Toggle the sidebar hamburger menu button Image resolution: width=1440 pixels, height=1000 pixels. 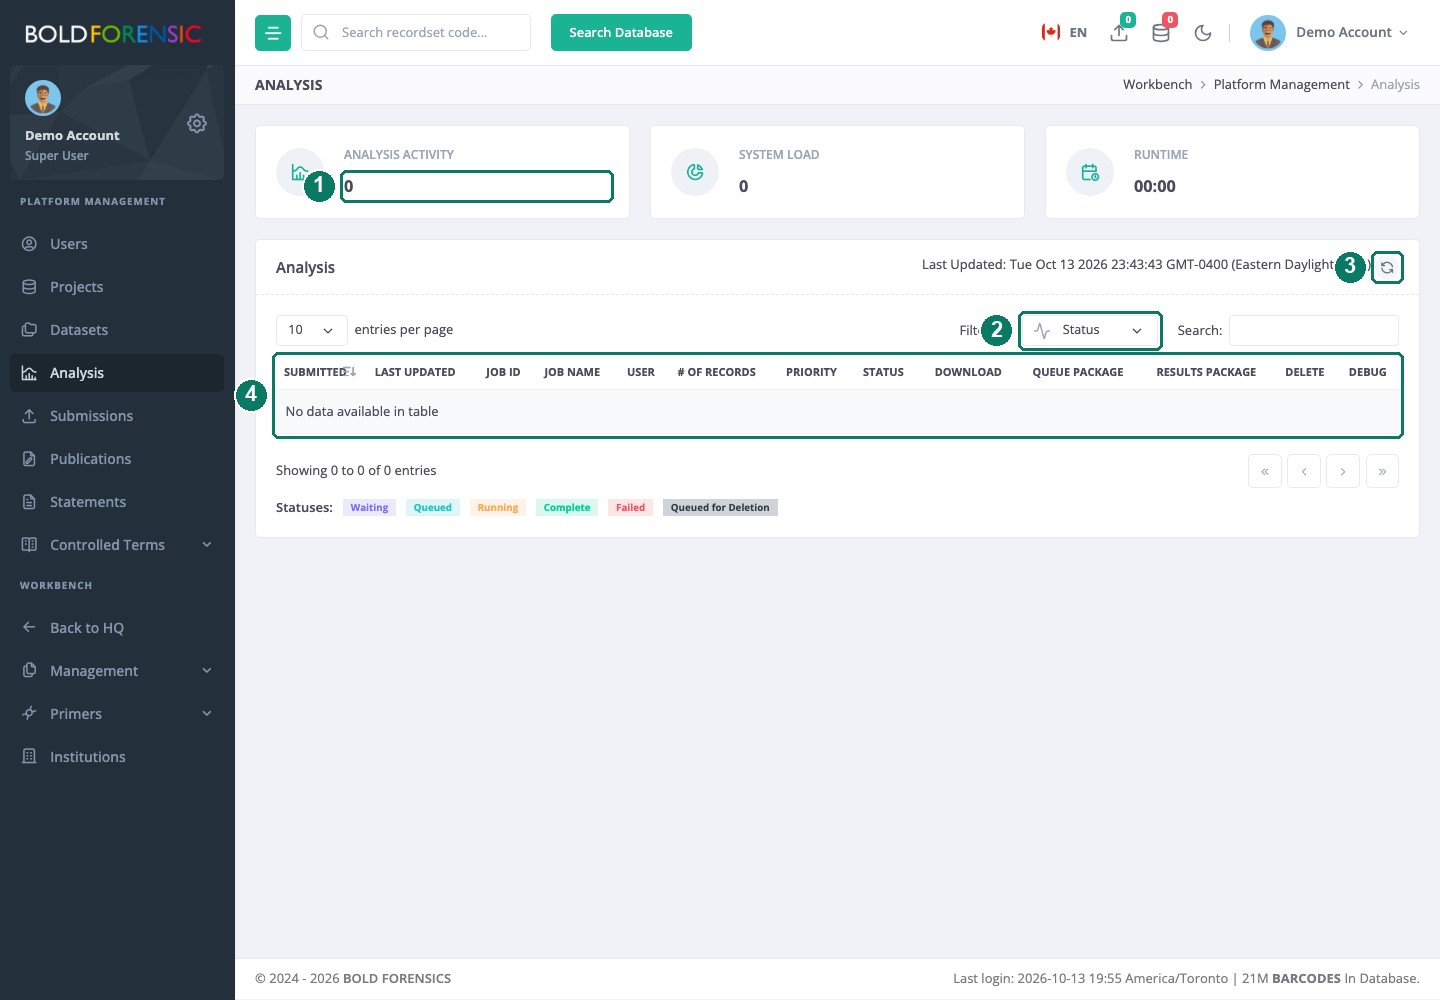273,33
